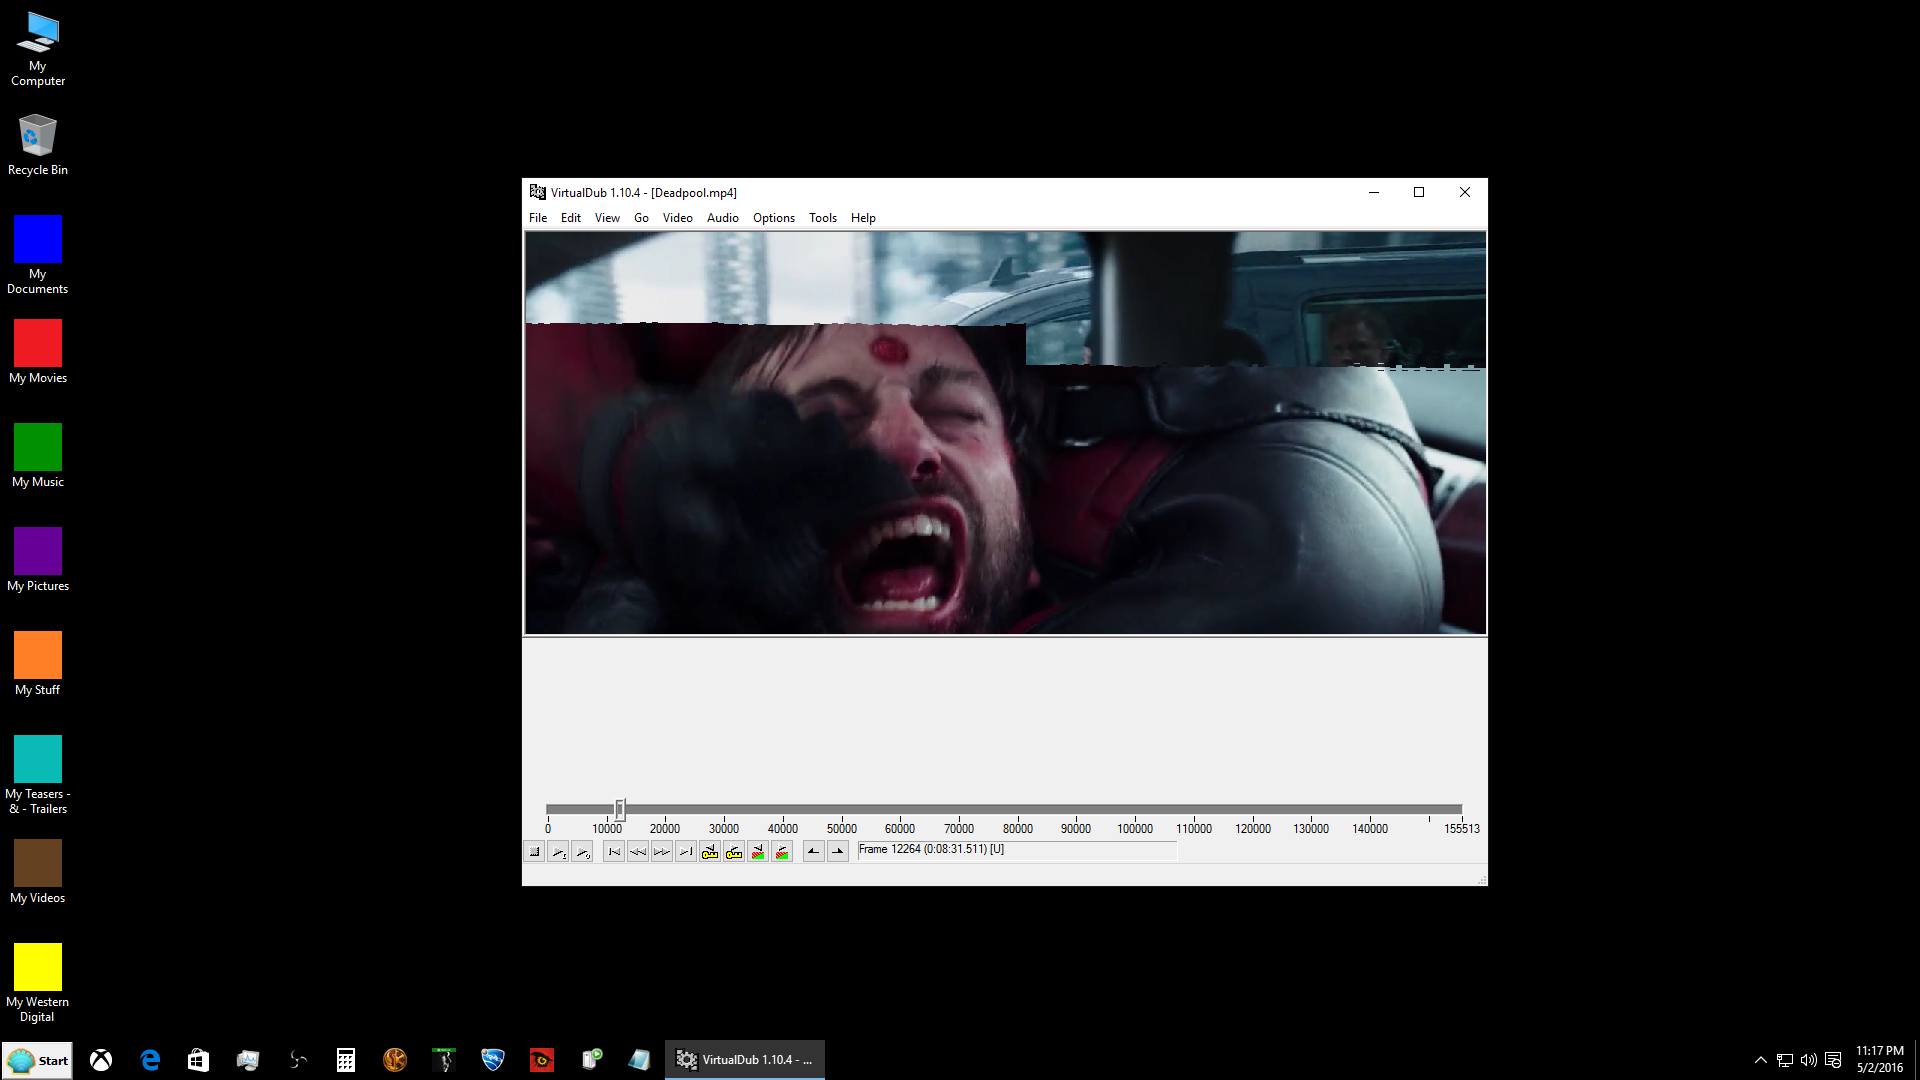Screen dimensions: 1920x1080
Task: Set the selection start mark
Action: coord(814,852)
